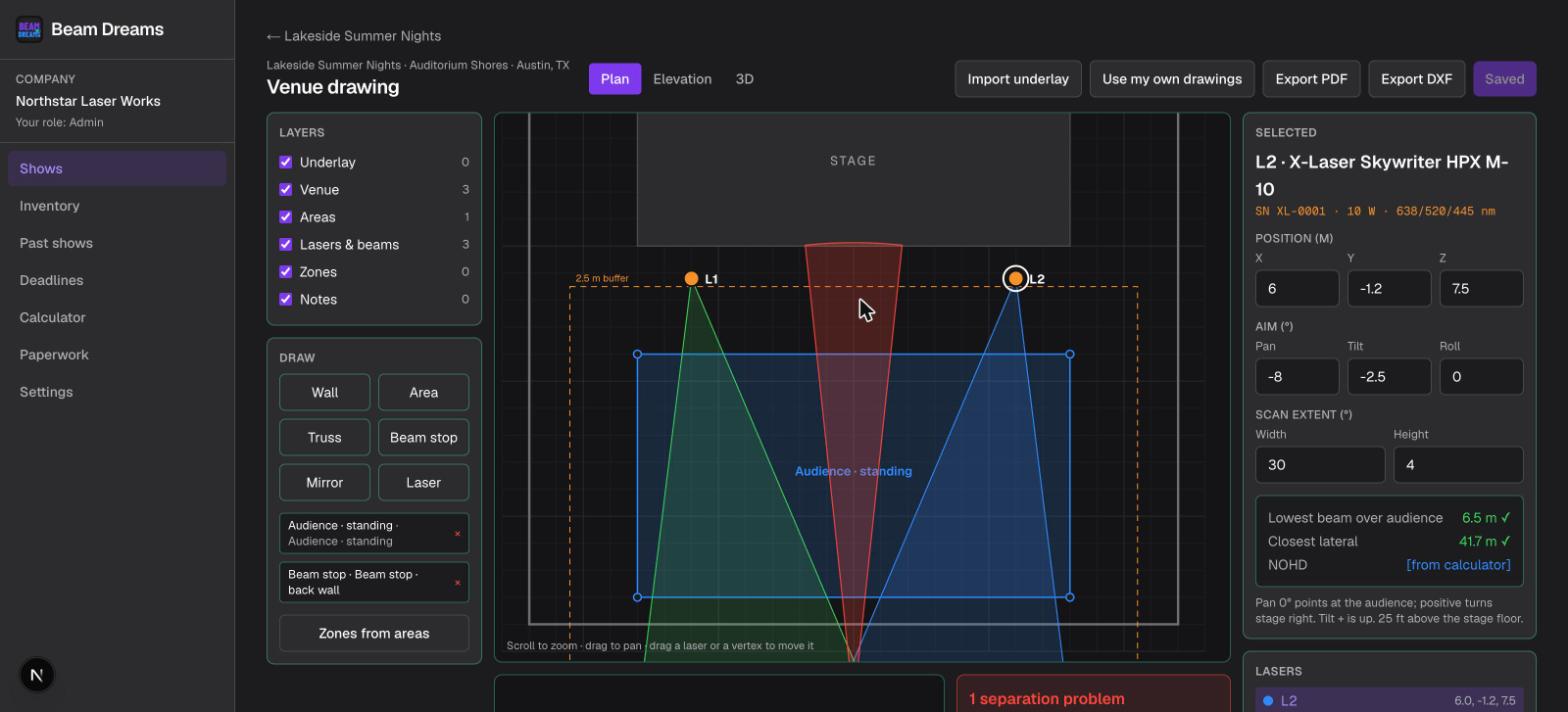Click the Northstar Laser Works company name

click(88, 101)
